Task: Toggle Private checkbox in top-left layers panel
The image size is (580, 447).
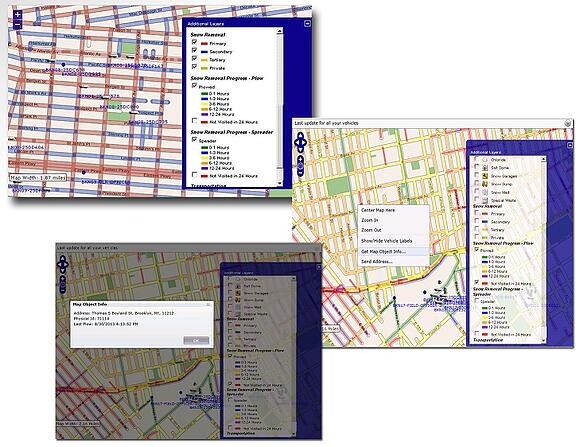Action: [x=194, y=67]
